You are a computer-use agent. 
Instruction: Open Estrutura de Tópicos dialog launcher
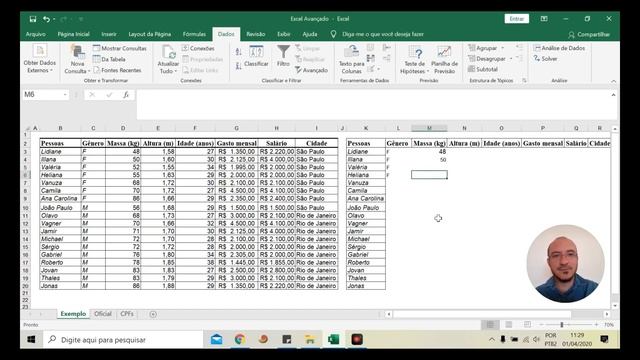click(524, 80)
